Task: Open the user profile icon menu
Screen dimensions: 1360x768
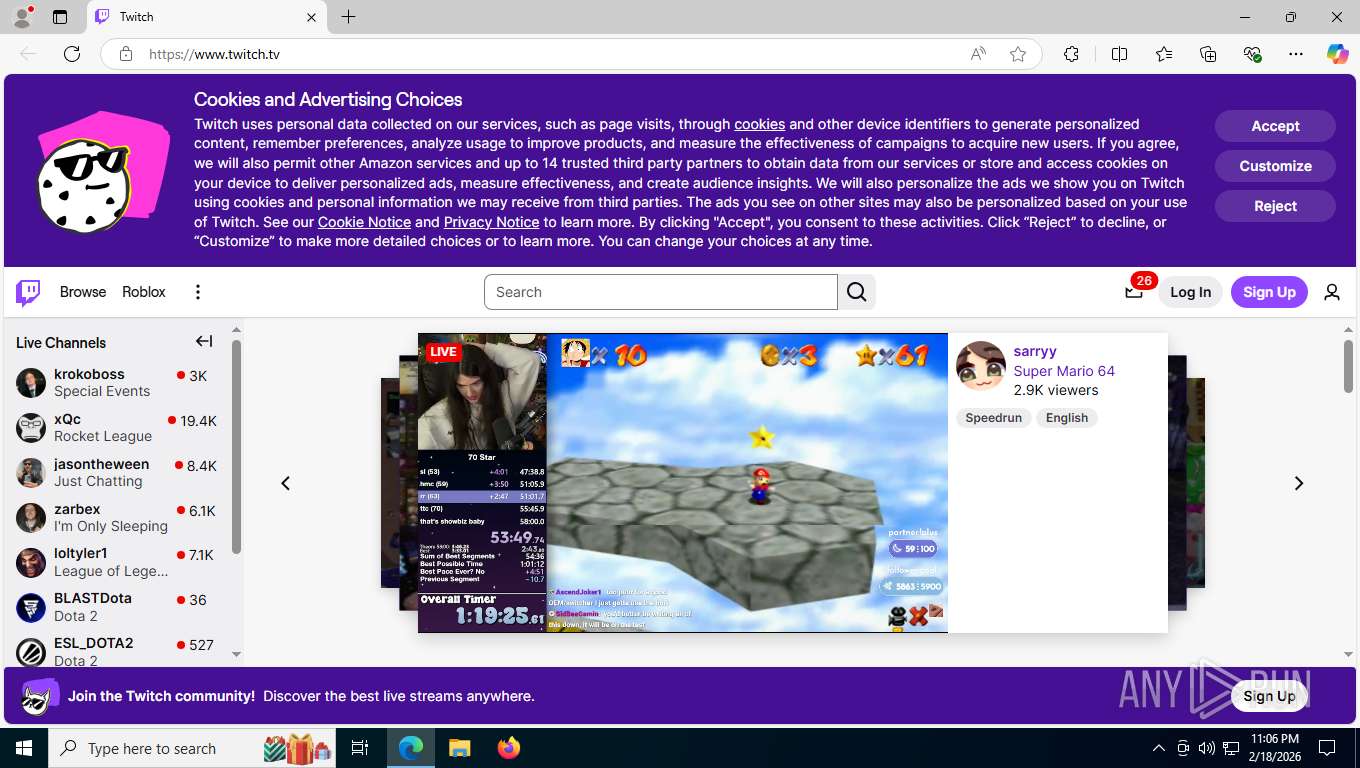Action: [1332, 292]
